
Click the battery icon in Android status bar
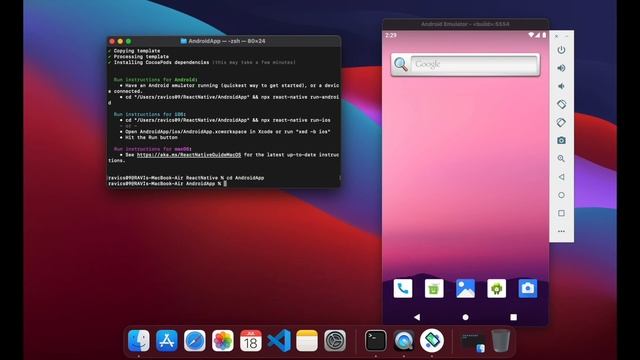(544, 35)
